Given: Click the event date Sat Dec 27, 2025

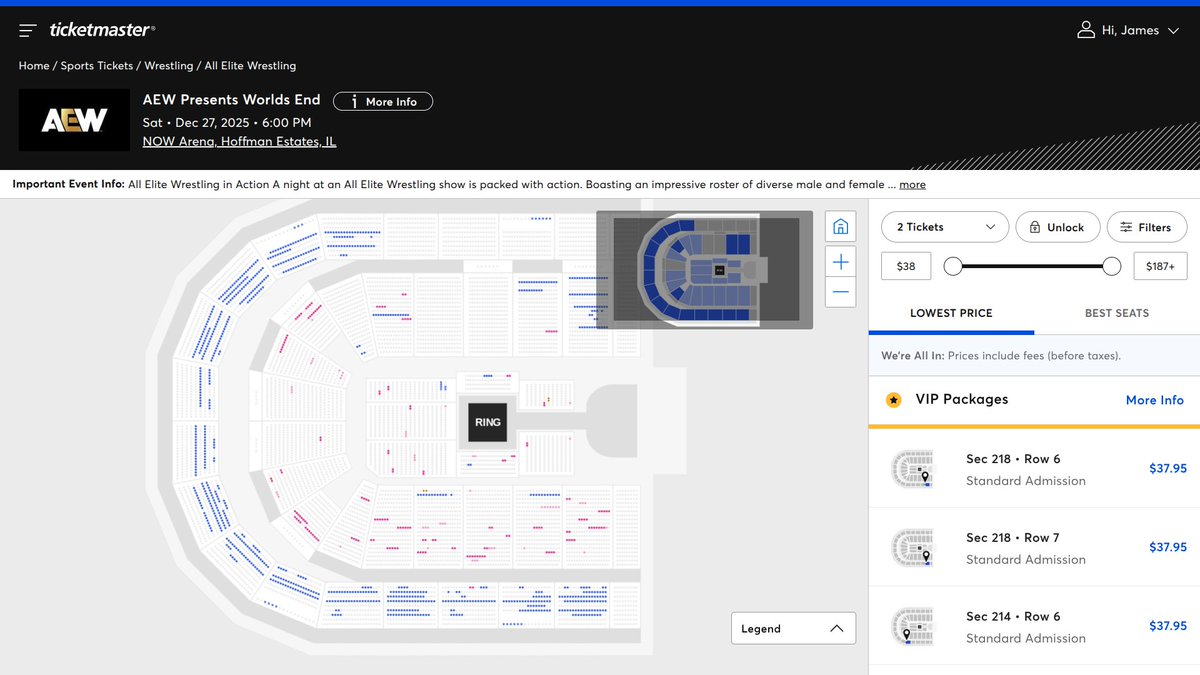Looking at the screenshot, I should [x=227, y=122].
